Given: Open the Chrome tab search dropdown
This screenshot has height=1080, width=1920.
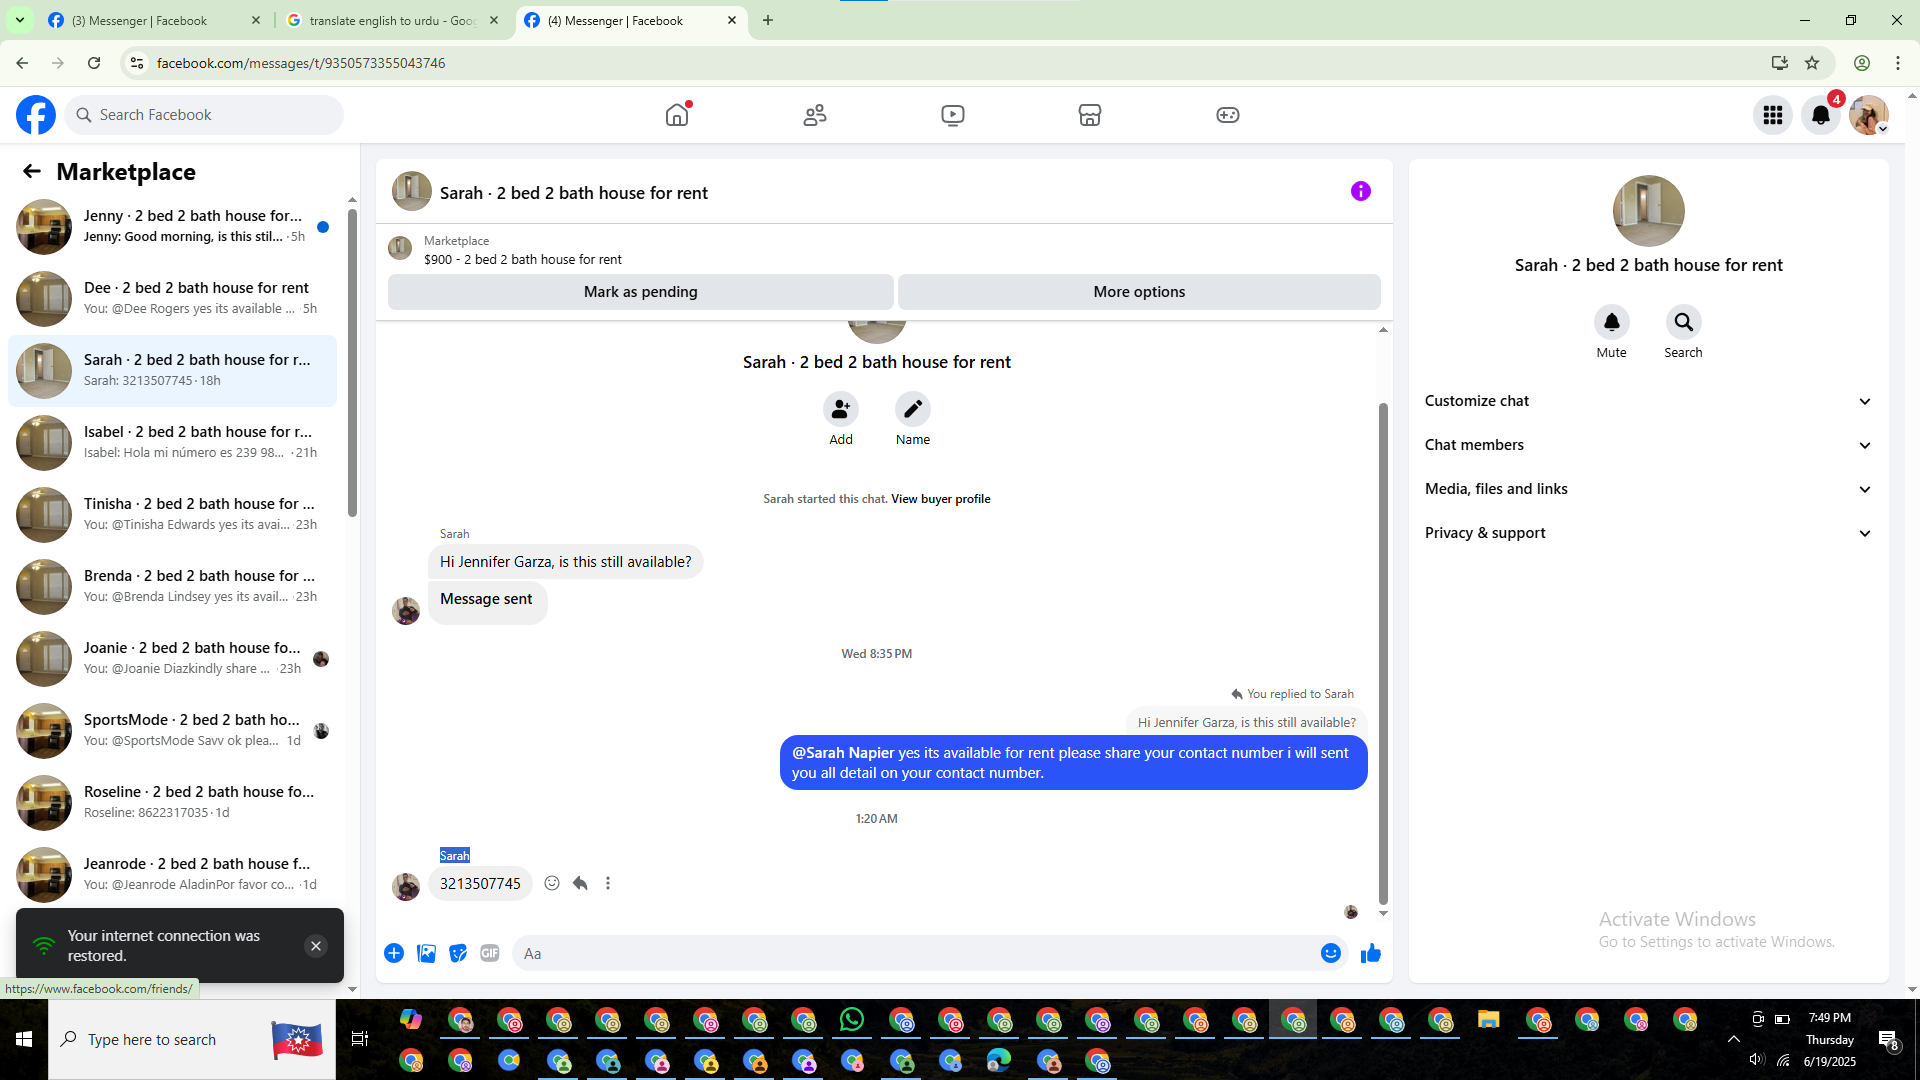Looking at the screenshot, I should [20, 20].
